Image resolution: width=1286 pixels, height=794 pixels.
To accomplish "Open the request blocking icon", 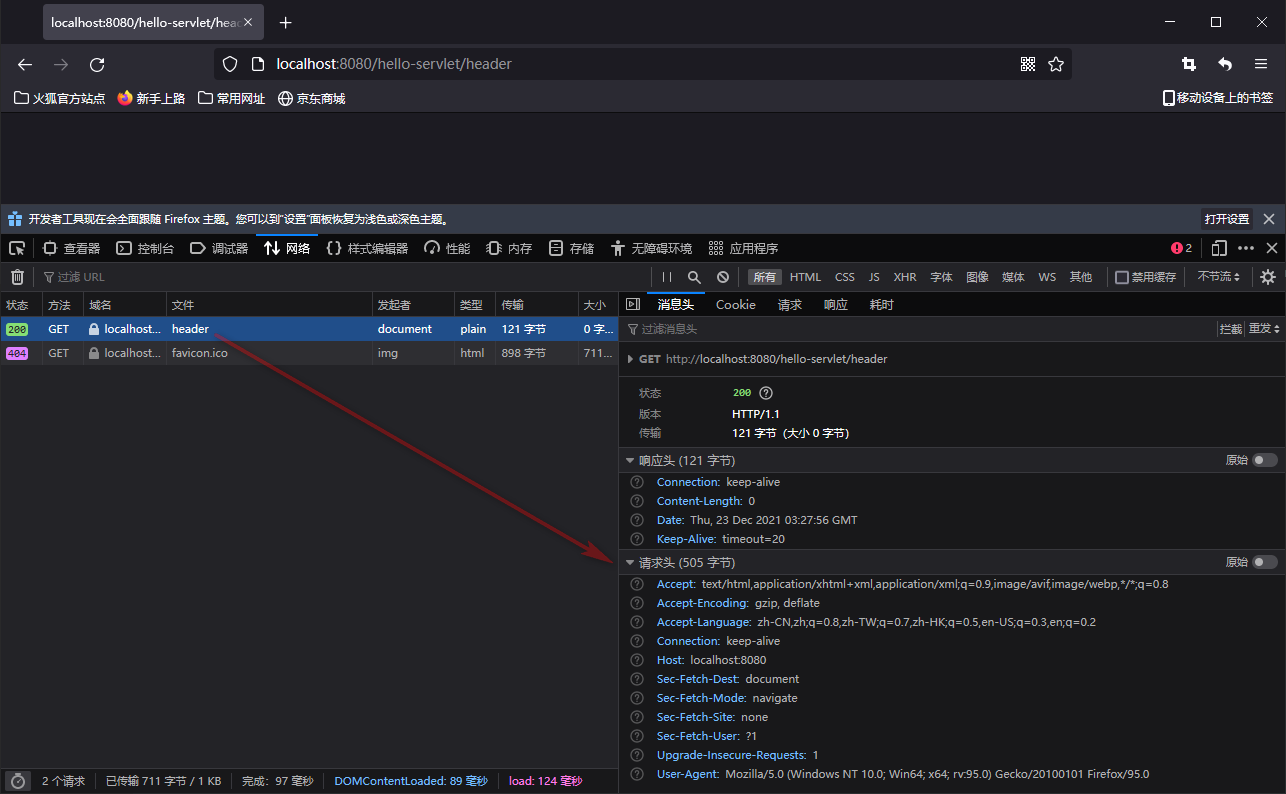I will point(723,277).
